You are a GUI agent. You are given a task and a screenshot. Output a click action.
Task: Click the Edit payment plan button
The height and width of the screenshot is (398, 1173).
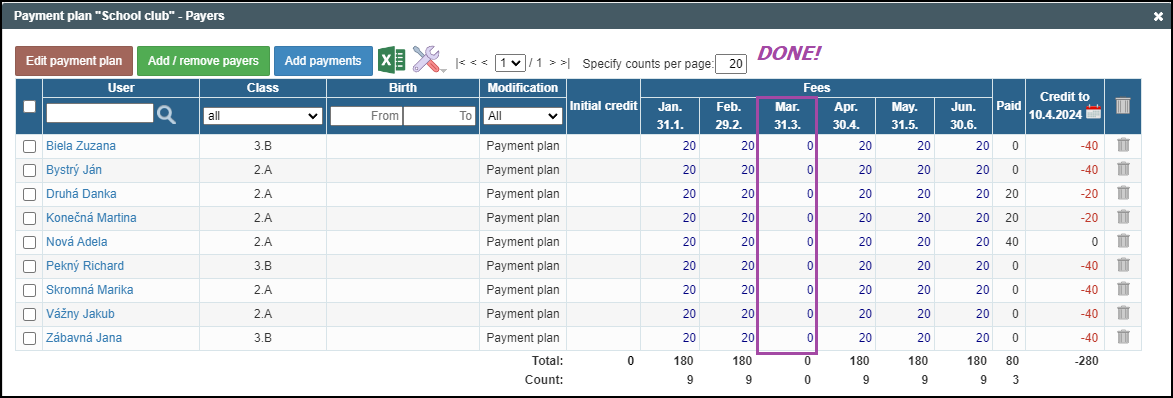(x=74, y=61)
